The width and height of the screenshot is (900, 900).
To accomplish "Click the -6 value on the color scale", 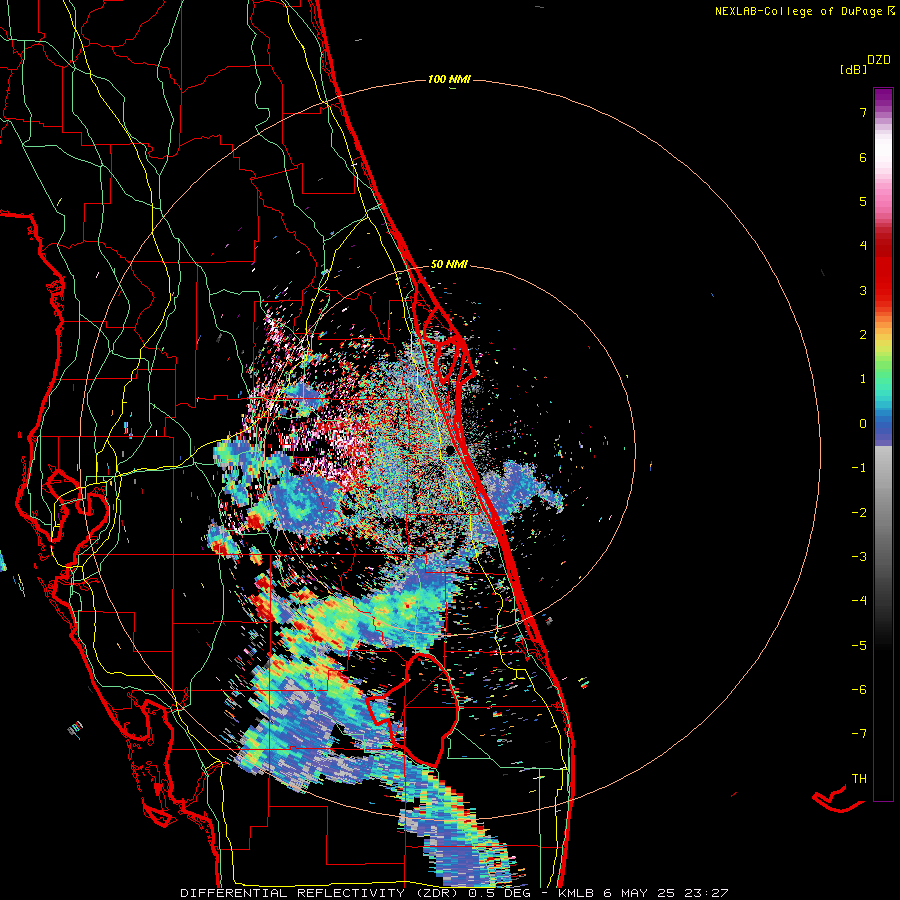I will [859, 690].
